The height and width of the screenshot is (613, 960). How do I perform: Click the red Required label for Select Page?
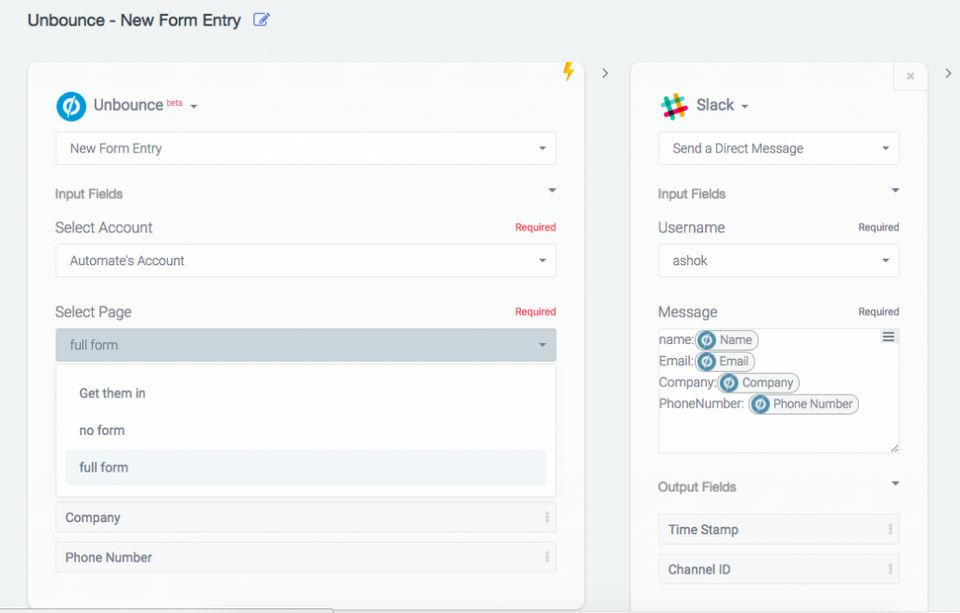[x=535, y=312]
